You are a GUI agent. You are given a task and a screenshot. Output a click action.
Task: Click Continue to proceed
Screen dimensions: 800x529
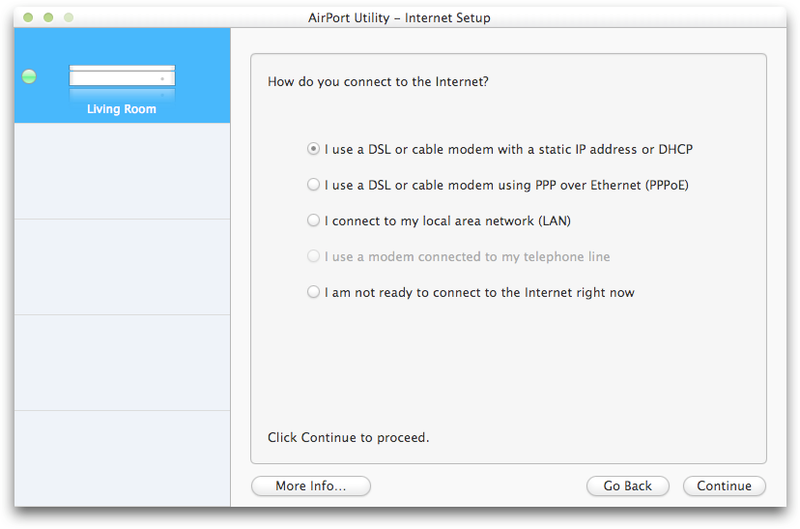click(x=724, y=486)
